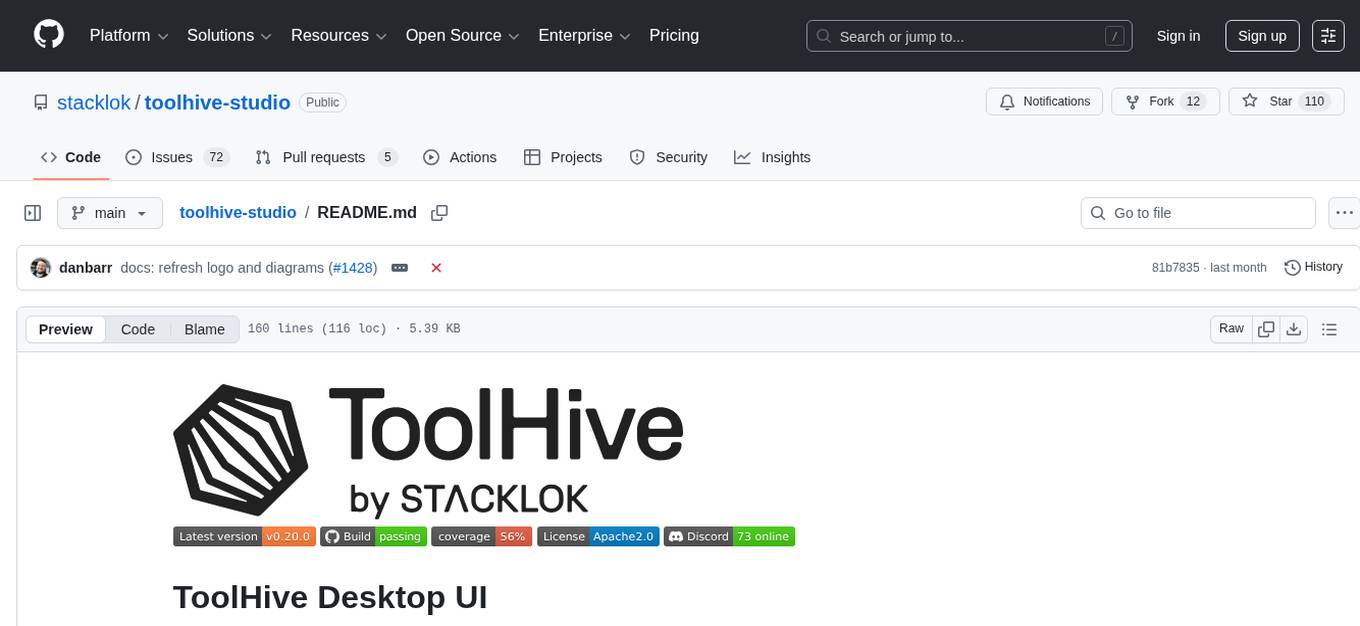Switch to the Blame tab
1360x626 pixels.
click(204, 329)
